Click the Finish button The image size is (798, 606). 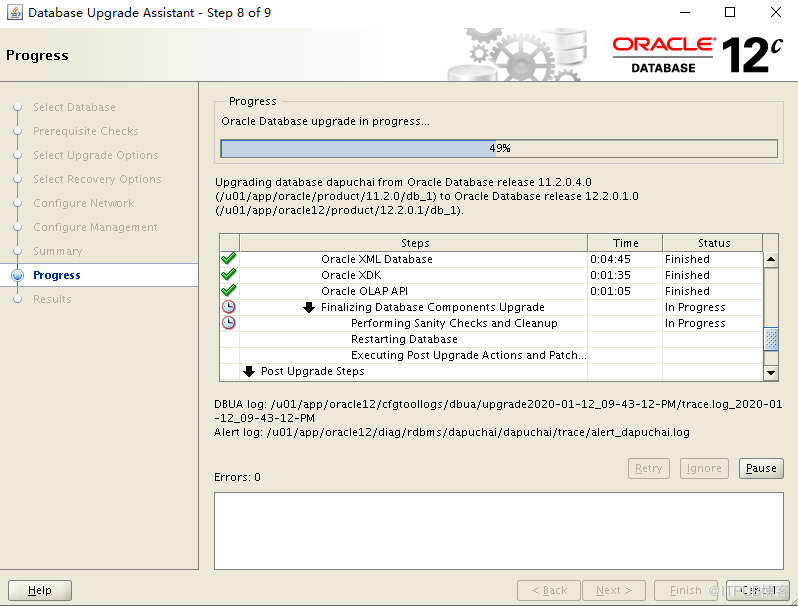pos(686,590)
